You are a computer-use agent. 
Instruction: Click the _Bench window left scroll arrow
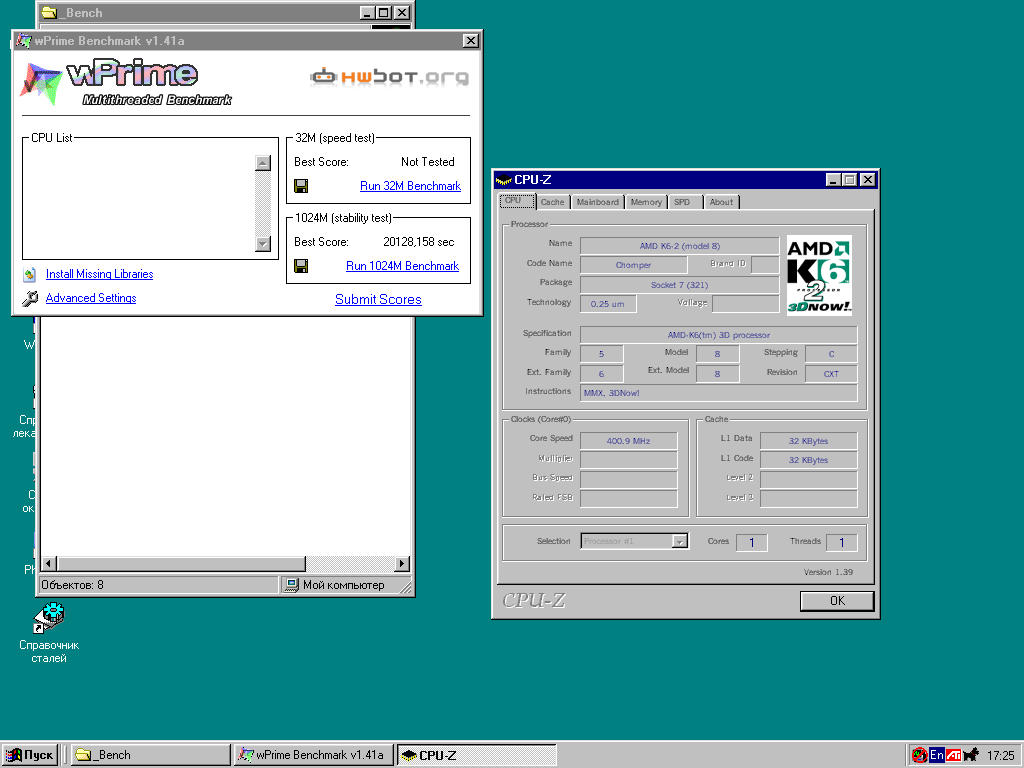pyautogui.click(x=49, y=564)
